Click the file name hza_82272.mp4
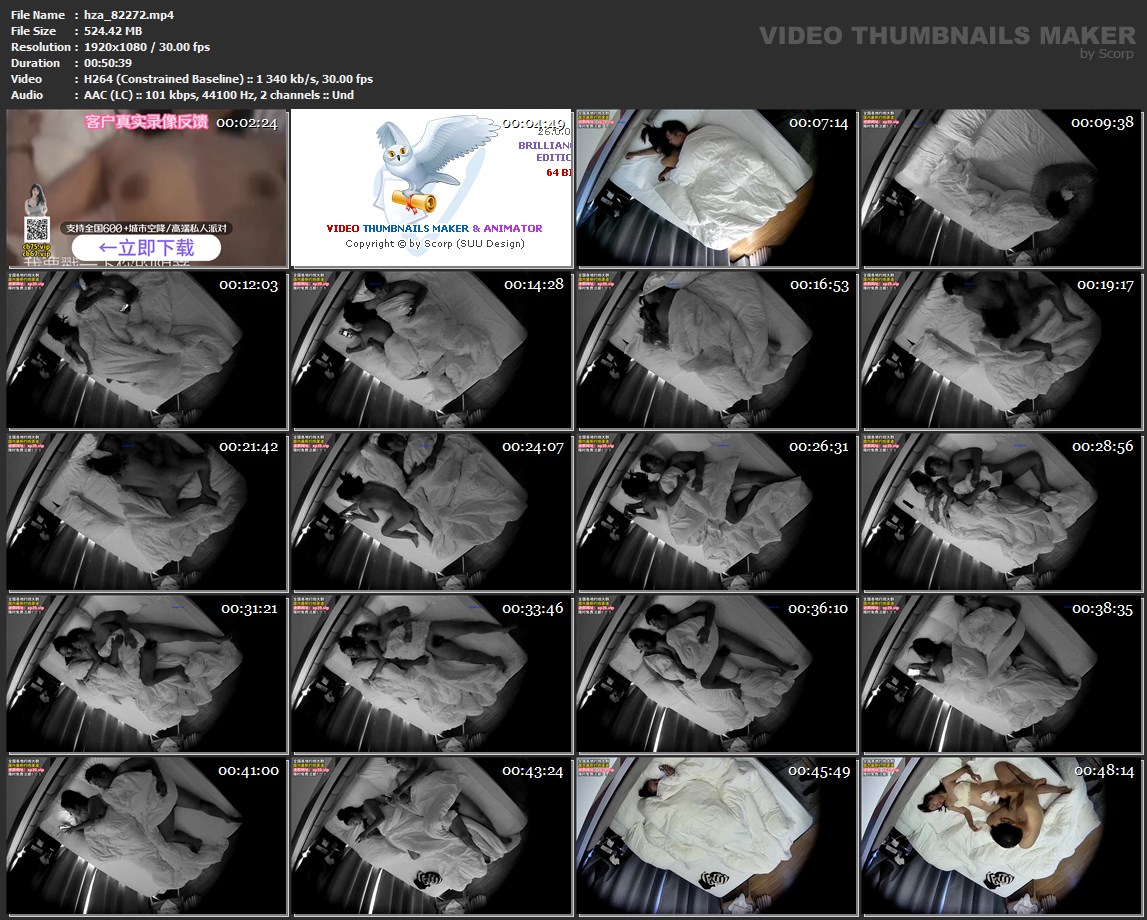 [x=129, y=15]
